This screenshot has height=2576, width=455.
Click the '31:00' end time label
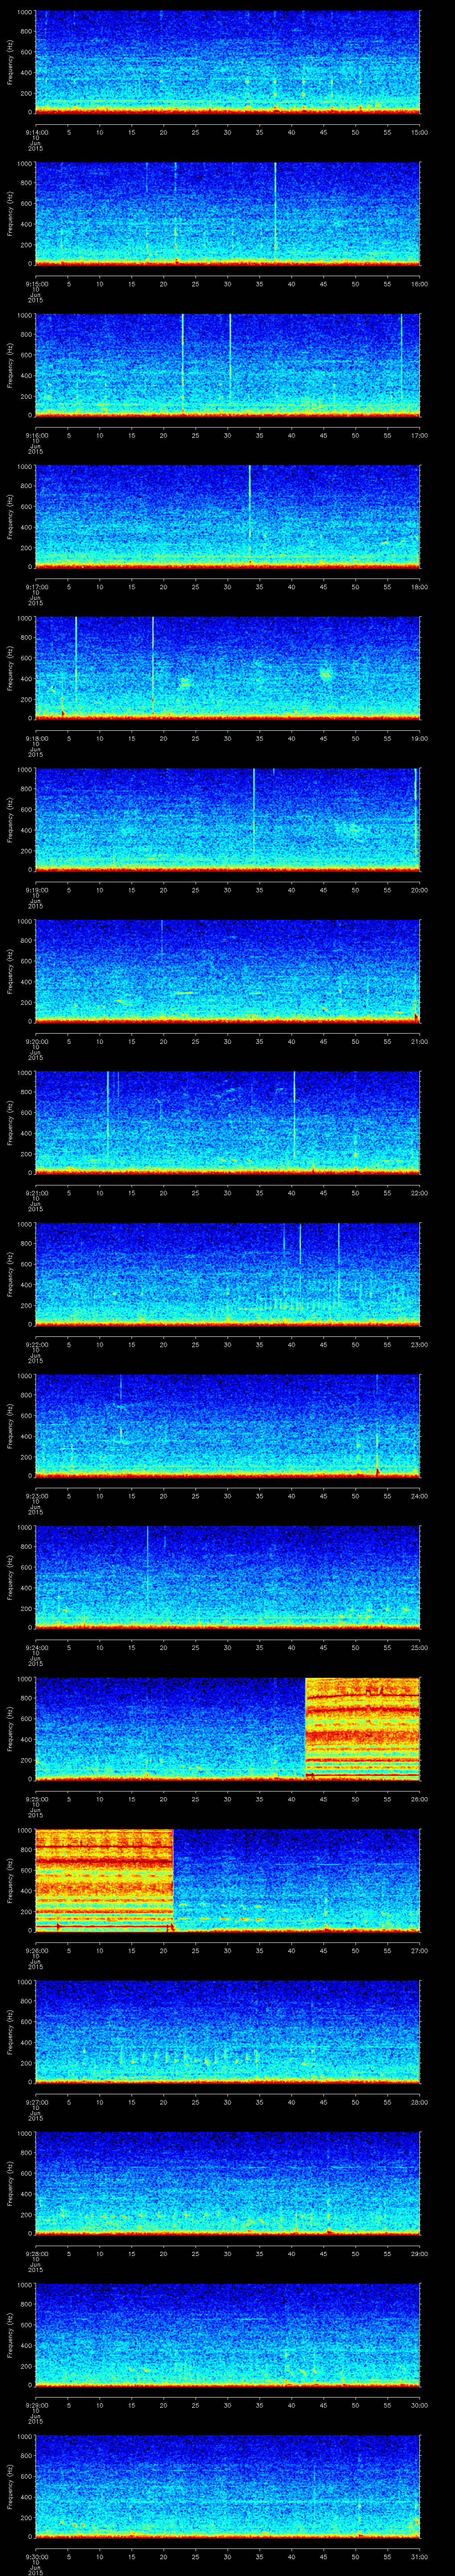(x=420, y=2556)
